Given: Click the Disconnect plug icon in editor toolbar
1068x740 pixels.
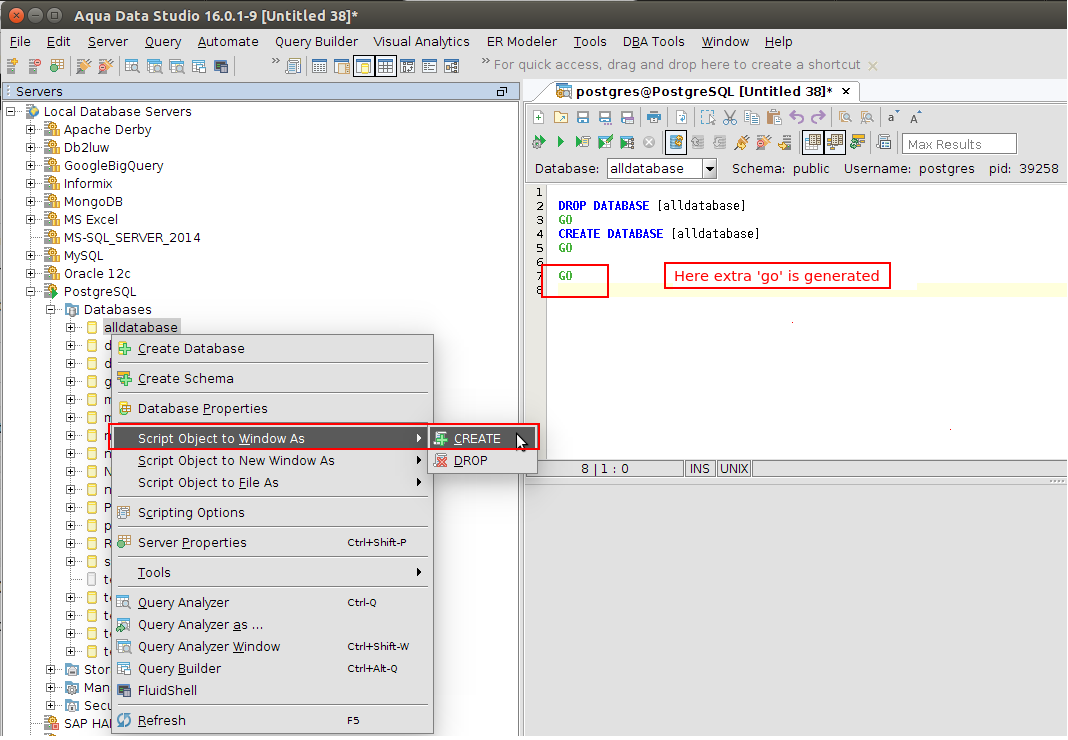Looking at the screenshot, I should point(764,142).
